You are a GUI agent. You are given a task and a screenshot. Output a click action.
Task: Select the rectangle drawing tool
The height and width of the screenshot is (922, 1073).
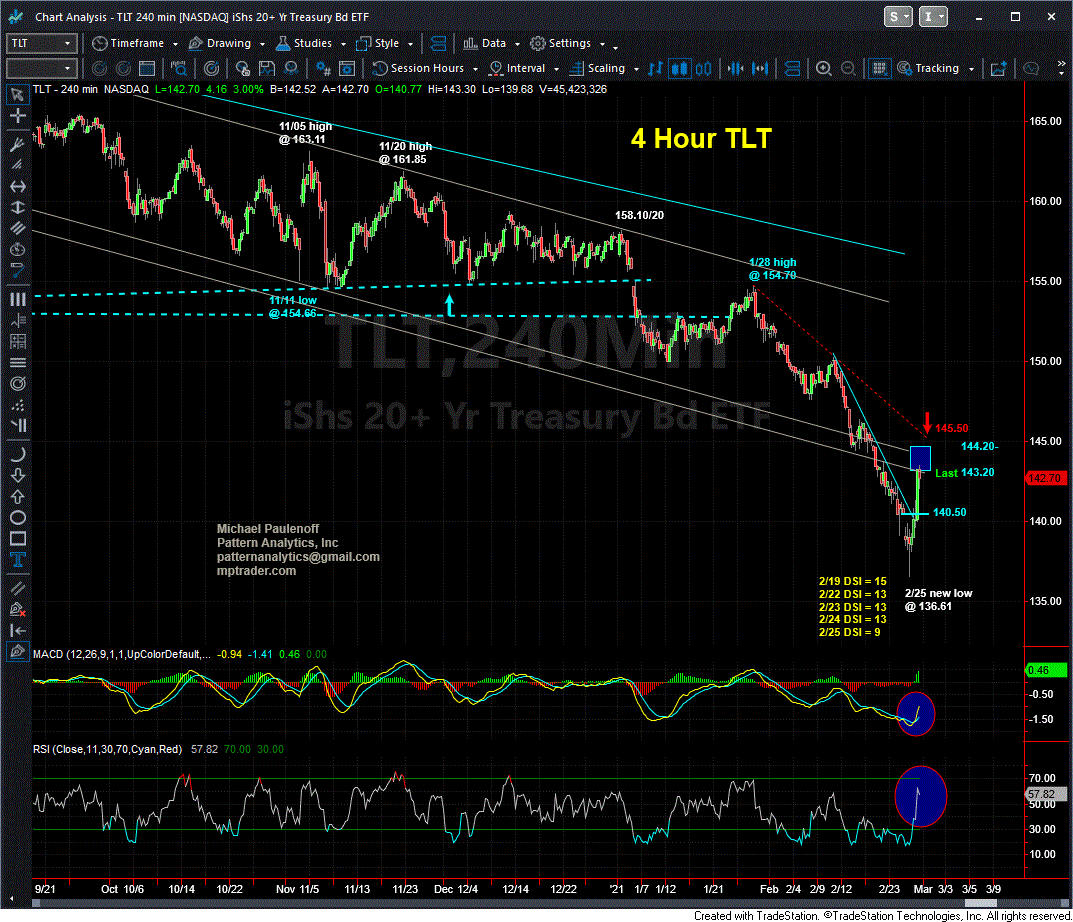(x=18, y=539)
